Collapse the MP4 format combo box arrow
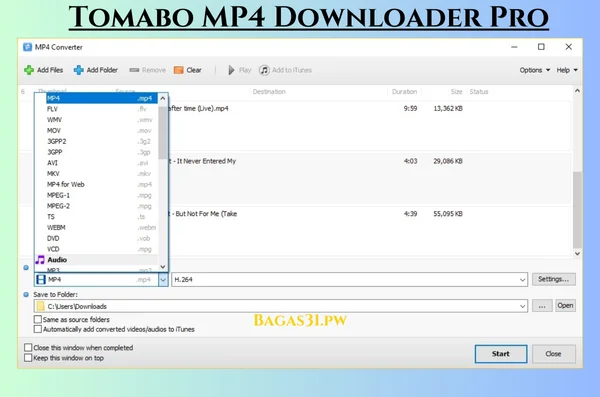600x397 pixels. (163, 280)
